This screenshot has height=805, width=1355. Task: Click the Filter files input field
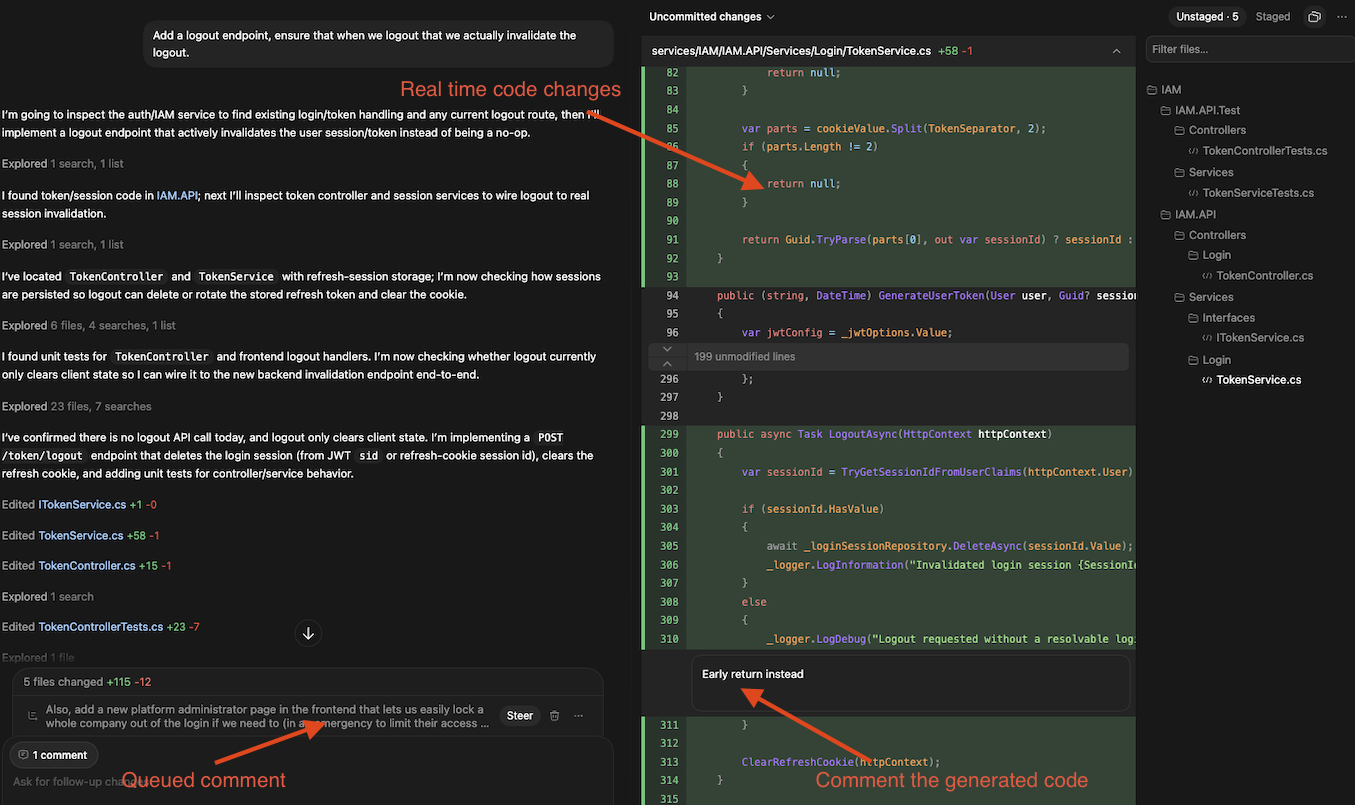(x=1248, y=49)
